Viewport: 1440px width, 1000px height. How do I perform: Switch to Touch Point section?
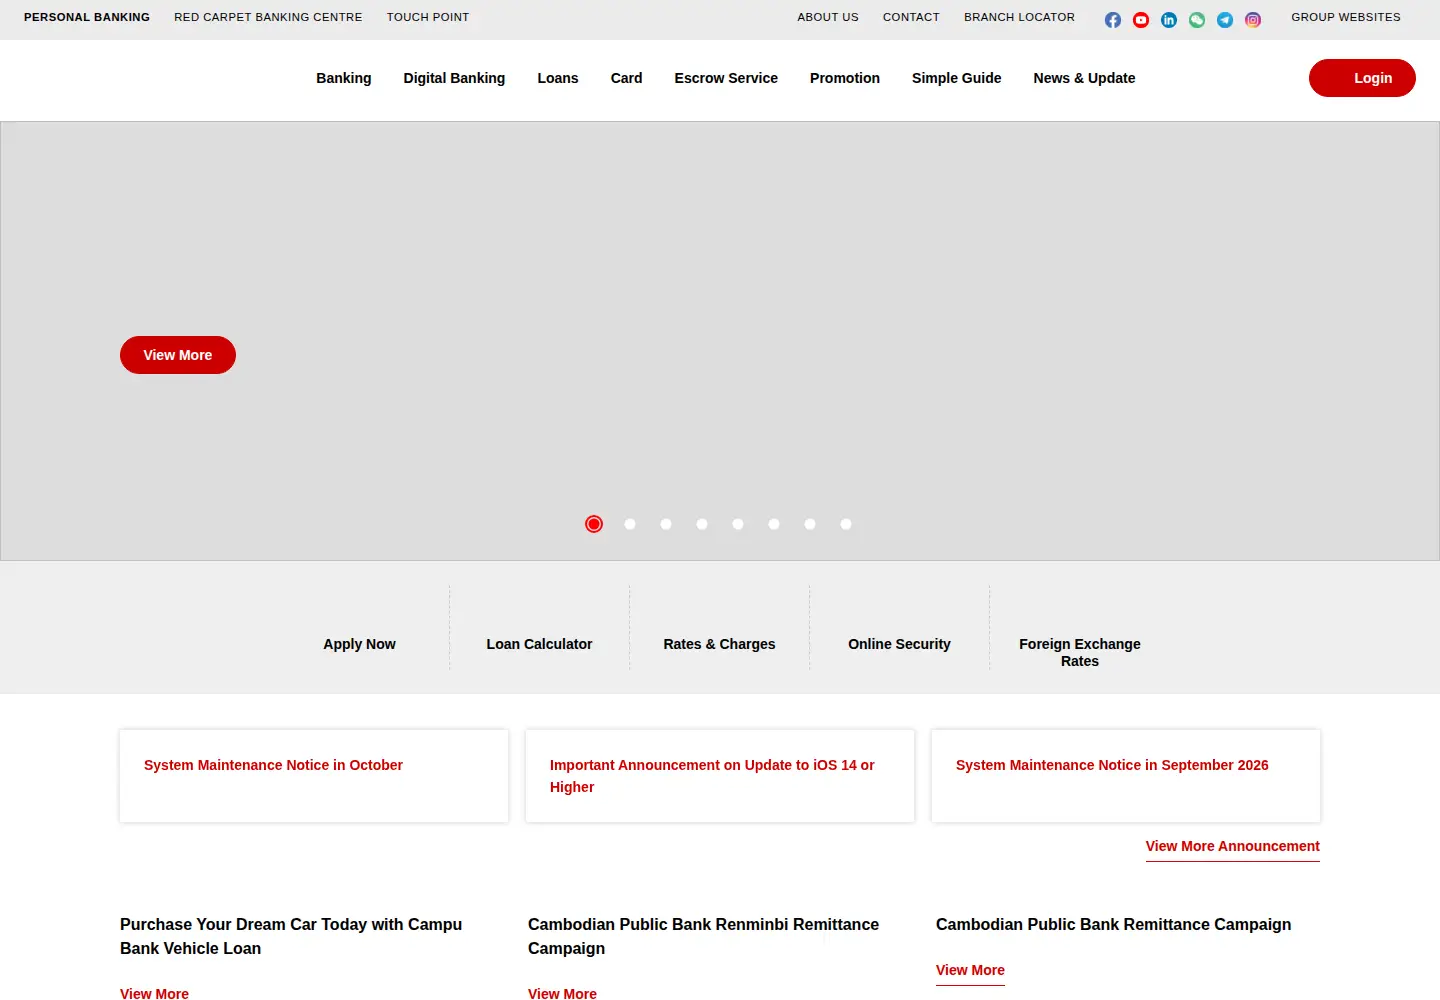pos(428,17)
